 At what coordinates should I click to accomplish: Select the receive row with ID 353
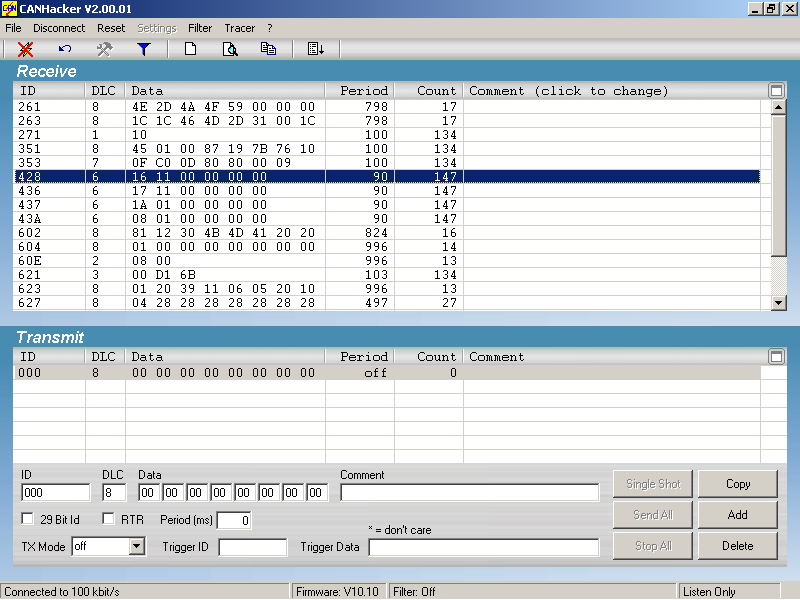click(387, 163)
